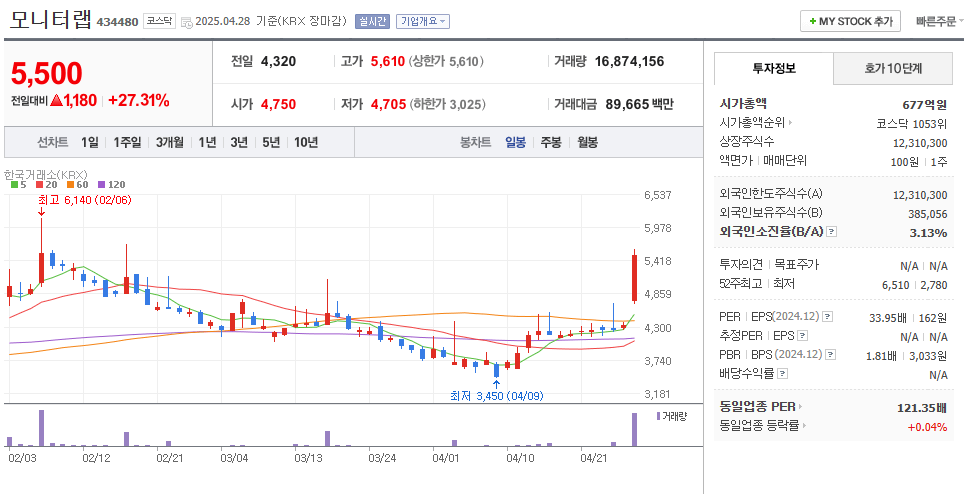Click the purple 120-day moving average legend swatch
This screenshot has height=494, width=968.
pyautogui.click(x=102, y=184)
